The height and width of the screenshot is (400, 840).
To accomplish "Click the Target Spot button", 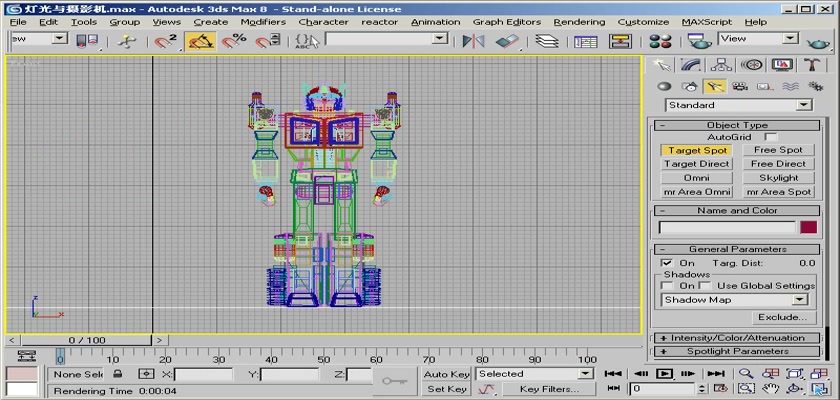I will pyautogui.click(x=697, y=150).
